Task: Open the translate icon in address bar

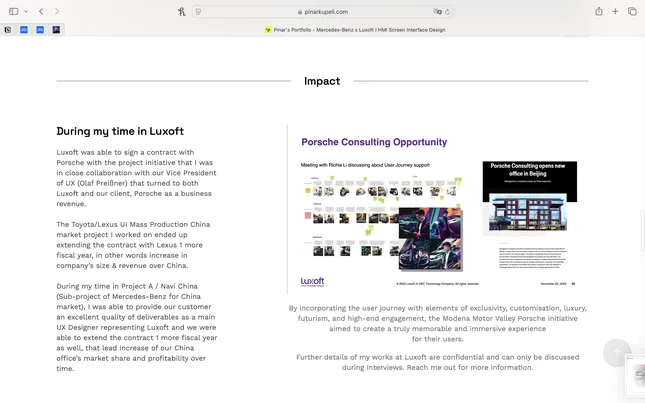Action: (x=437, y=12)
